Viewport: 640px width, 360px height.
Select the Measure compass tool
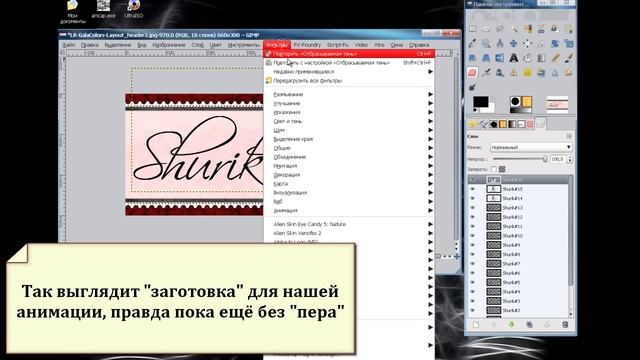[500, 44]
